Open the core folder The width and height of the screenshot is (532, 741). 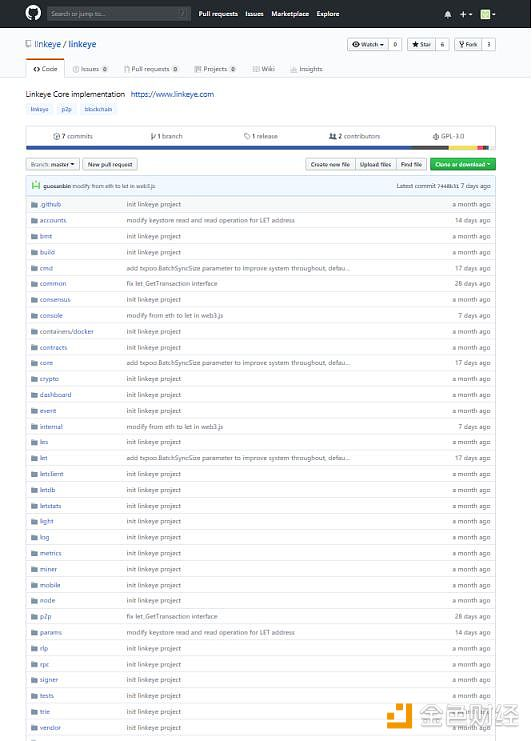[46, 363]
